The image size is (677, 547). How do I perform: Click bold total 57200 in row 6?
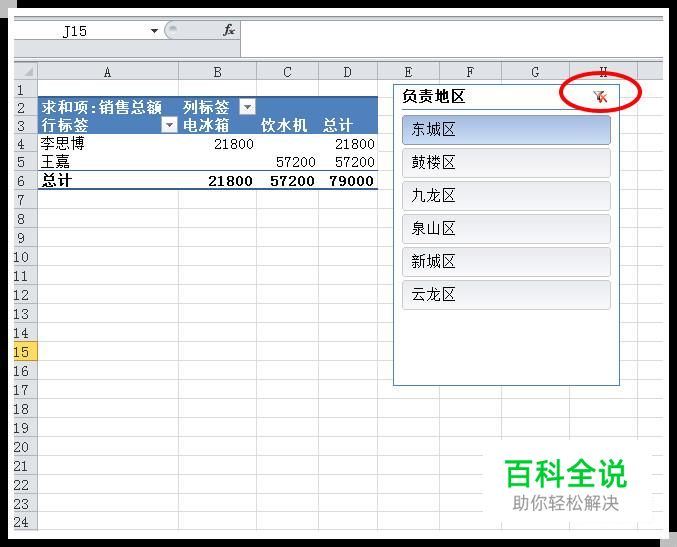click(x=288, y=180)
